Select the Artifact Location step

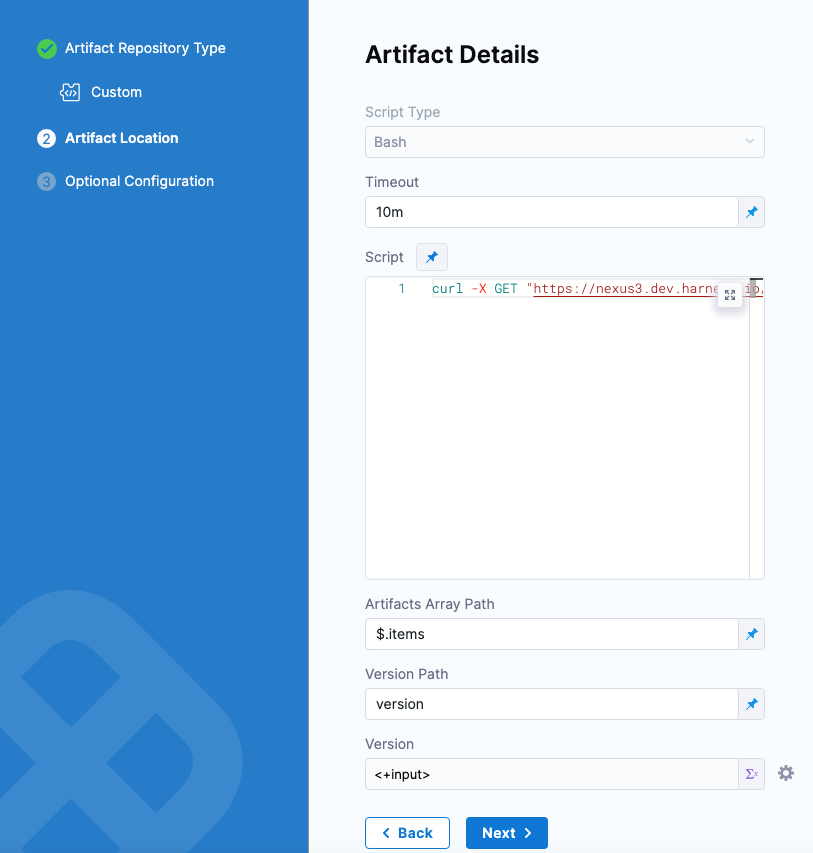tap(121, 138)
